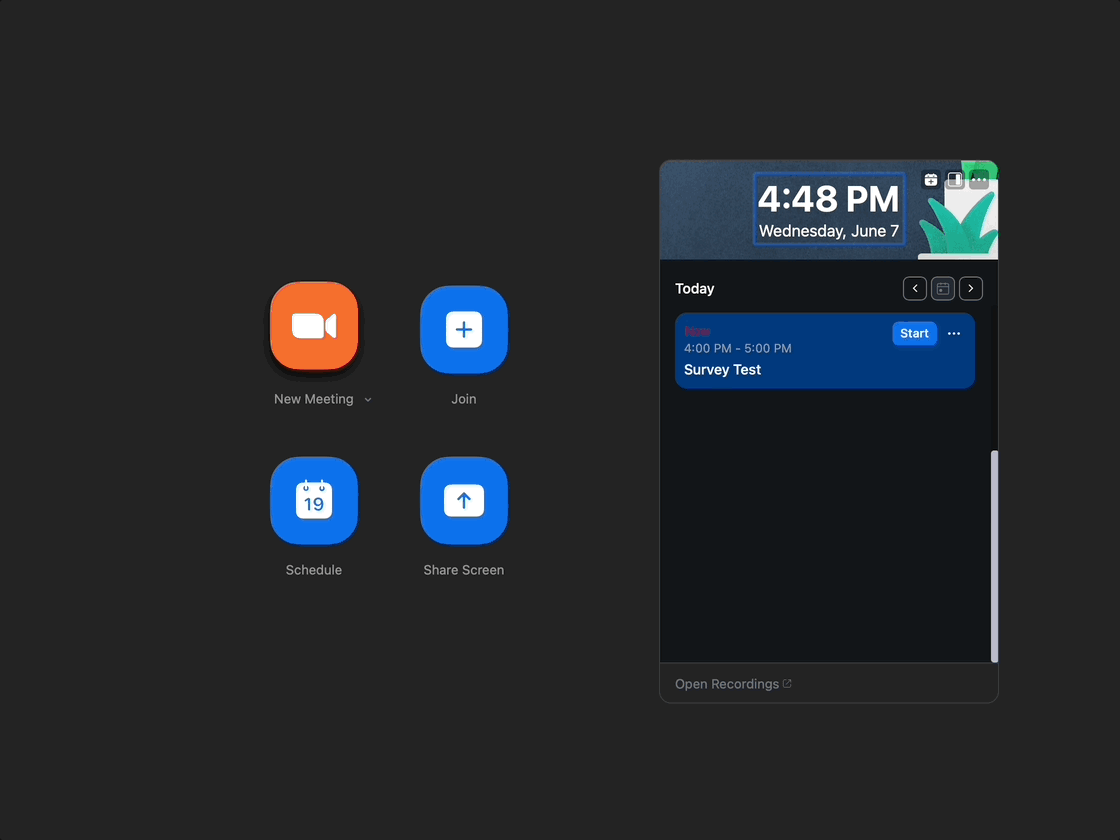
Task: Click the 4:48 PM clock display
Action: pos(829,199)
